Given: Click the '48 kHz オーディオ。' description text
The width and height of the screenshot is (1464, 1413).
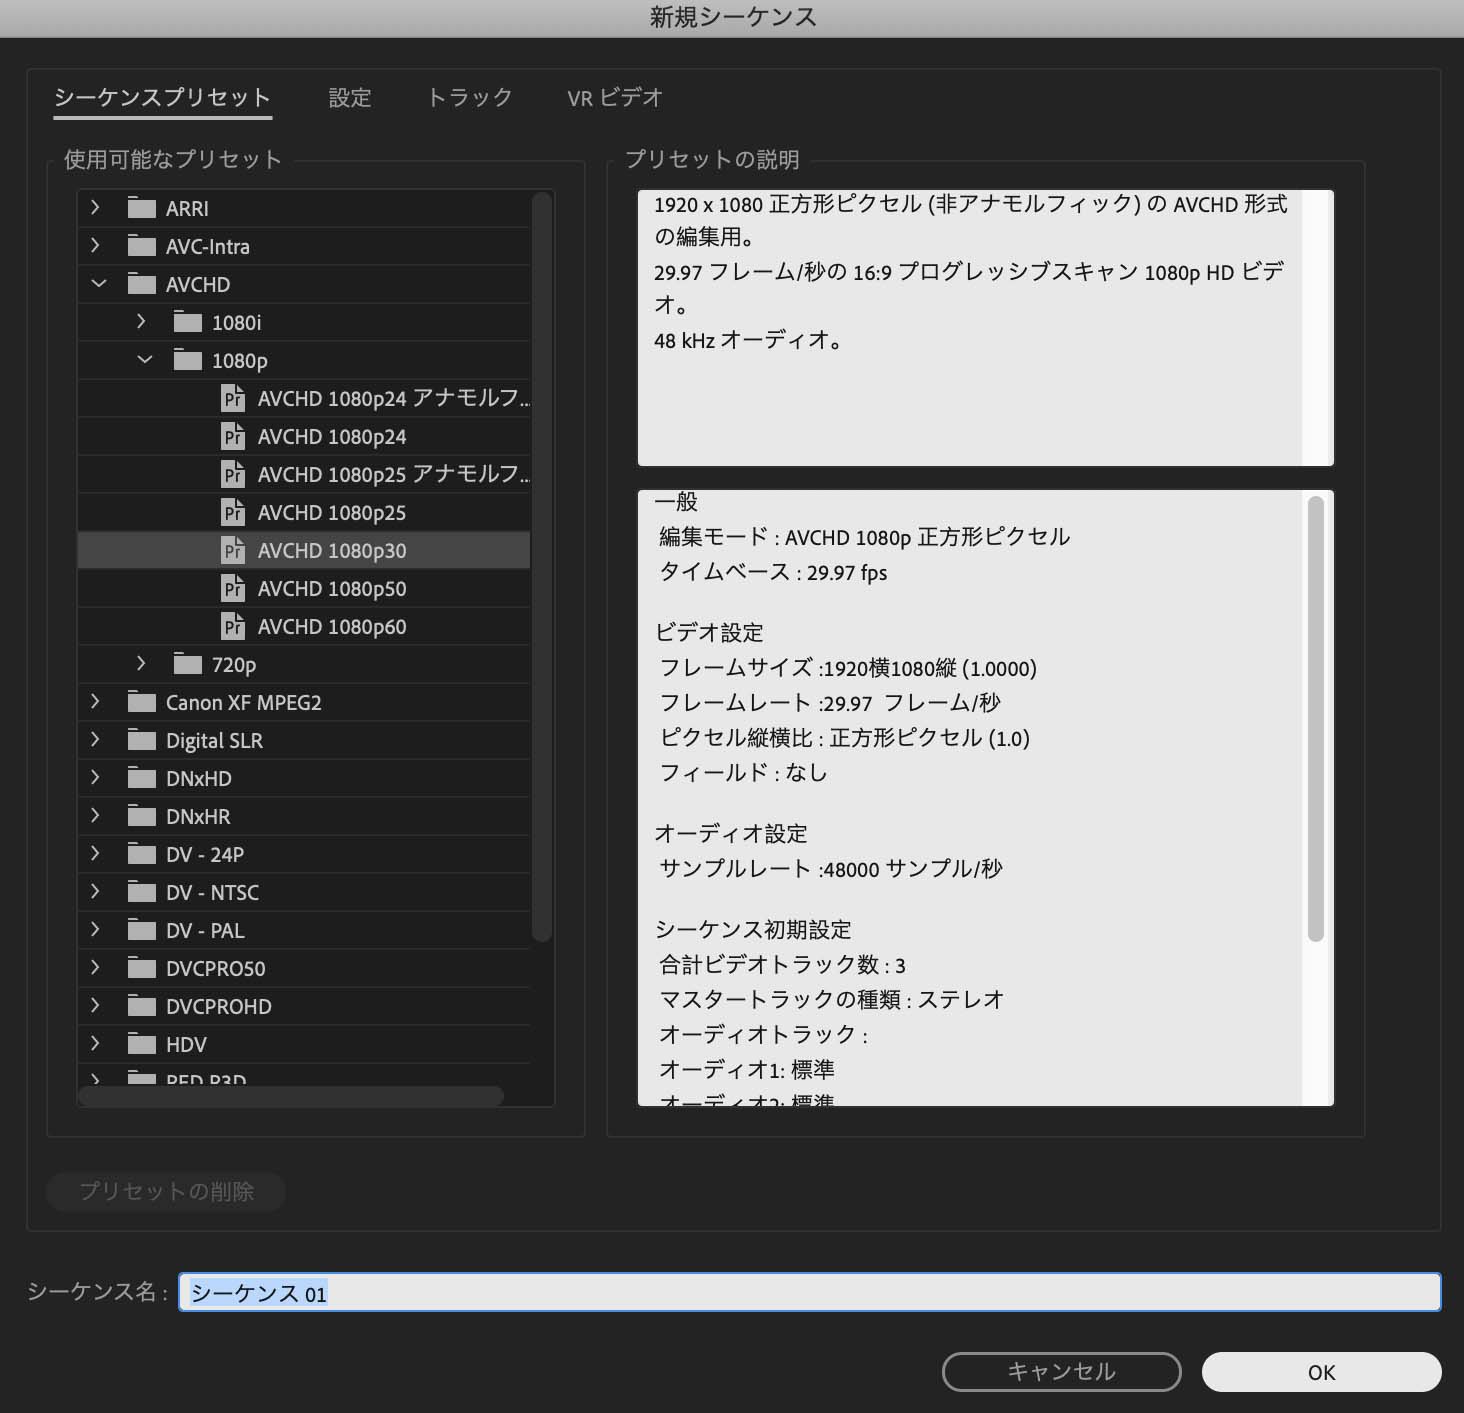Looking at the screenshot, I should [749, 340].
